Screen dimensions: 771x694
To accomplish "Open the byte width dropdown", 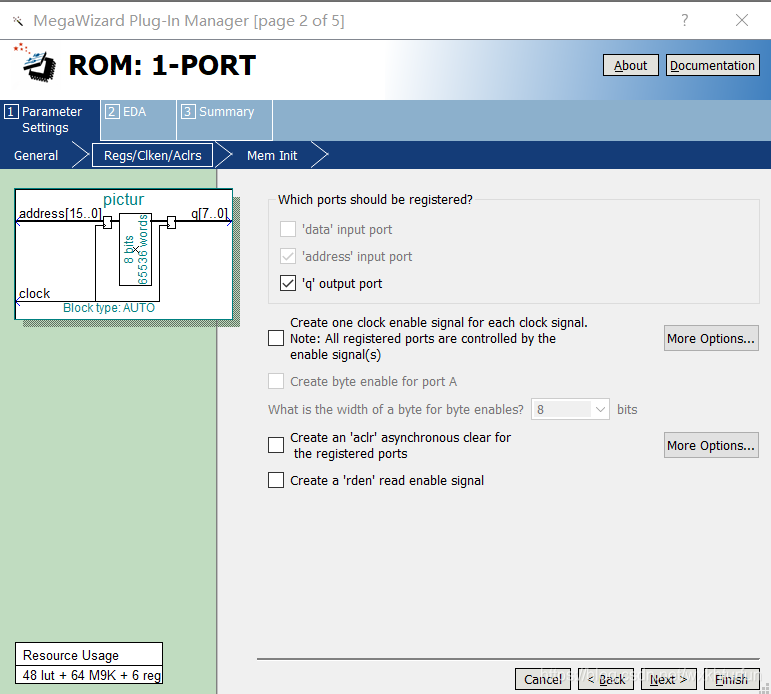I will click(x=570, y=409).
